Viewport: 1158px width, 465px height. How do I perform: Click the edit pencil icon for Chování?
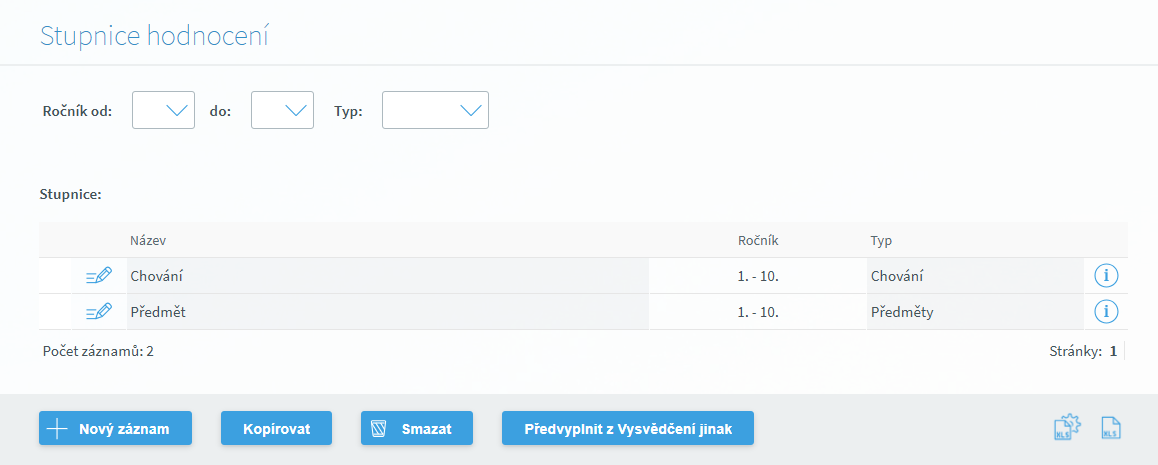99,276
